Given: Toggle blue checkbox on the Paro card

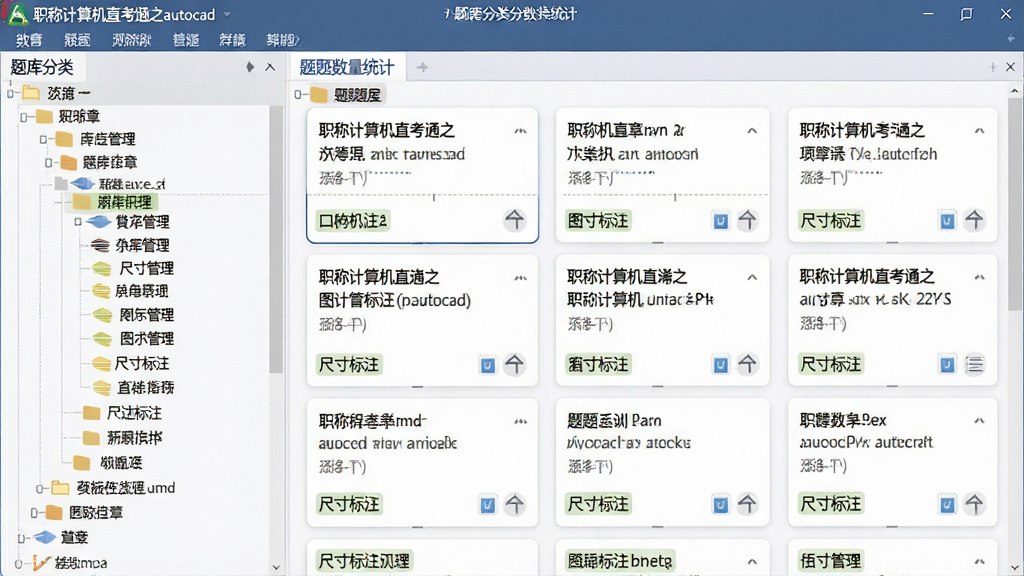Looking at the screenshot, I should click(720, 505).
